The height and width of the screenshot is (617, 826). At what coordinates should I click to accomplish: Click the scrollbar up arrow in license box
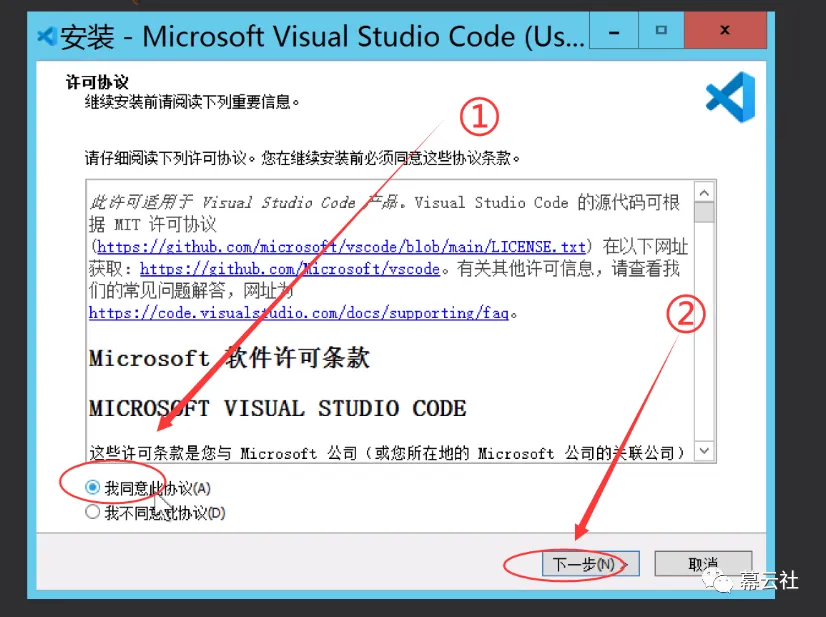pos(704,193)
